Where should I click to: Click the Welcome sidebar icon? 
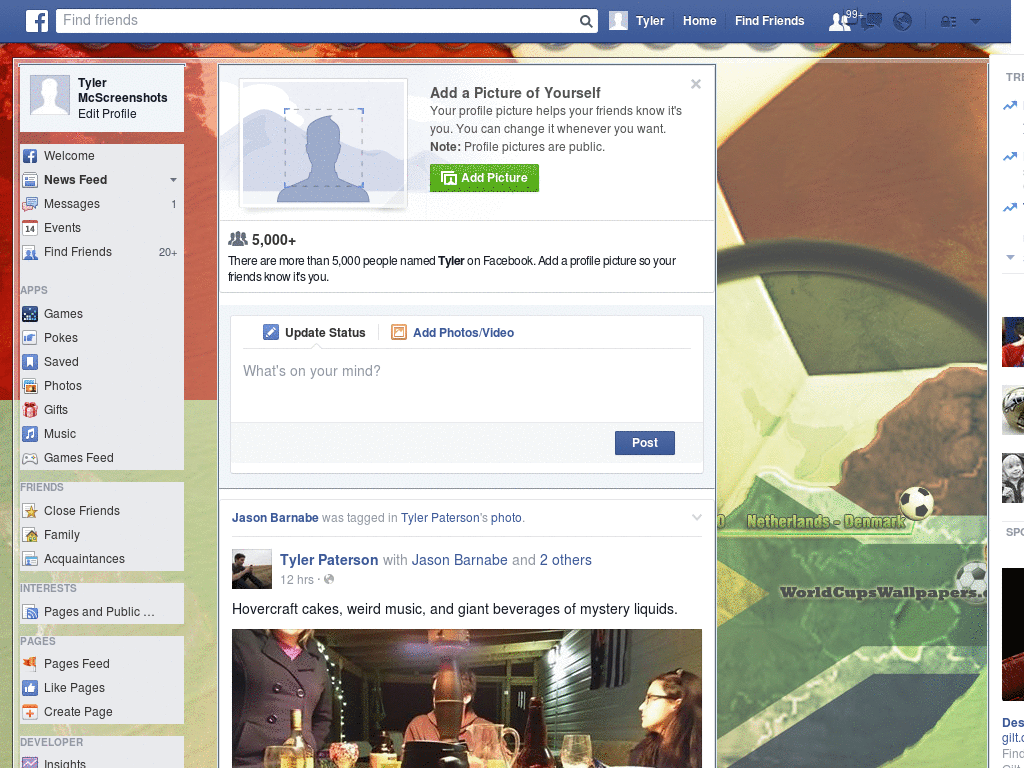point(30,156)
